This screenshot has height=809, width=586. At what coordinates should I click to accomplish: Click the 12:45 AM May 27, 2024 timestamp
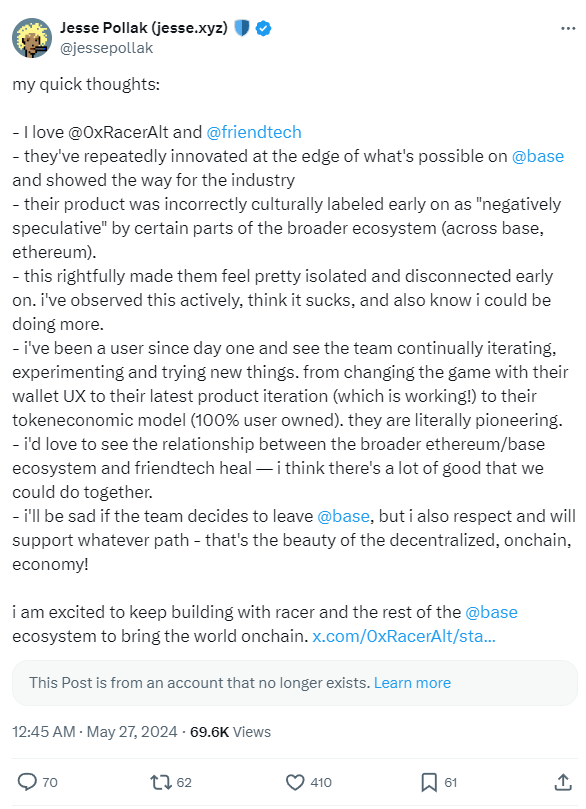(x=95, y=732)
